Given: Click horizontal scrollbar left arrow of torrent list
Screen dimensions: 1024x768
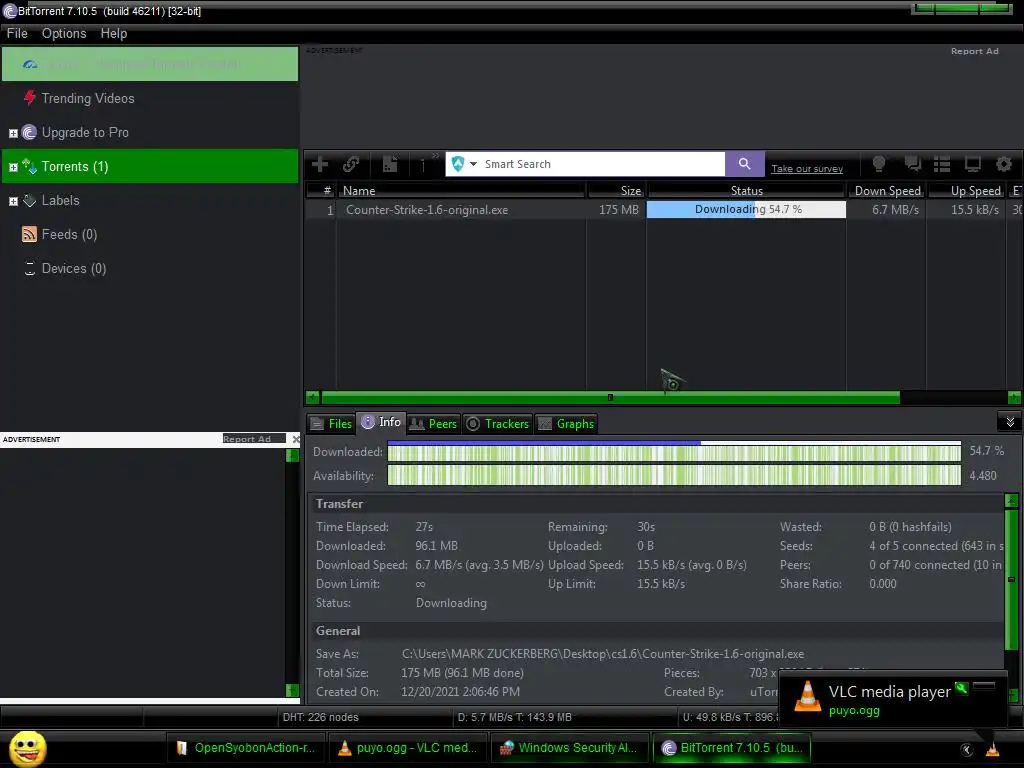Looking at the screenshot, I should pyautogui.click(x=312, y=397).
